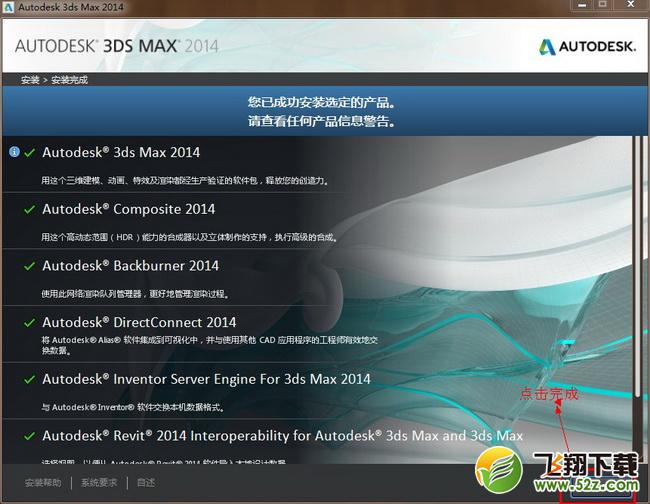
Task: Click the Backburner description 使用此网络渲染队列管理器
Action: (135, 294)
